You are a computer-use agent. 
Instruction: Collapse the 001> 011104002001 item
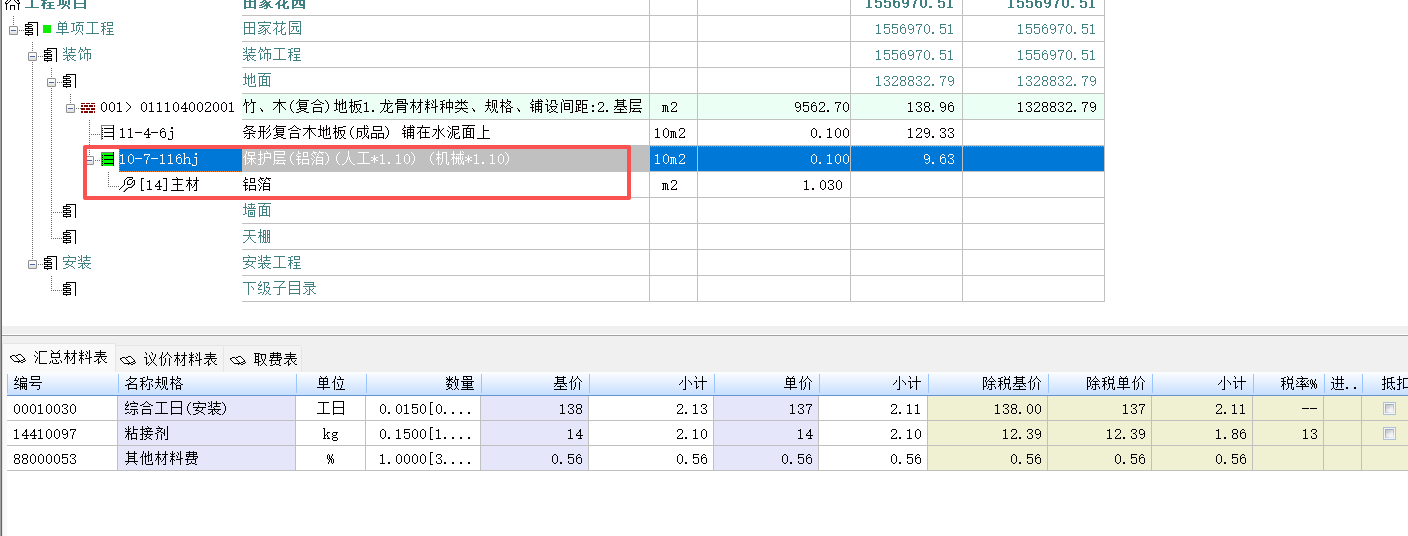71,107
